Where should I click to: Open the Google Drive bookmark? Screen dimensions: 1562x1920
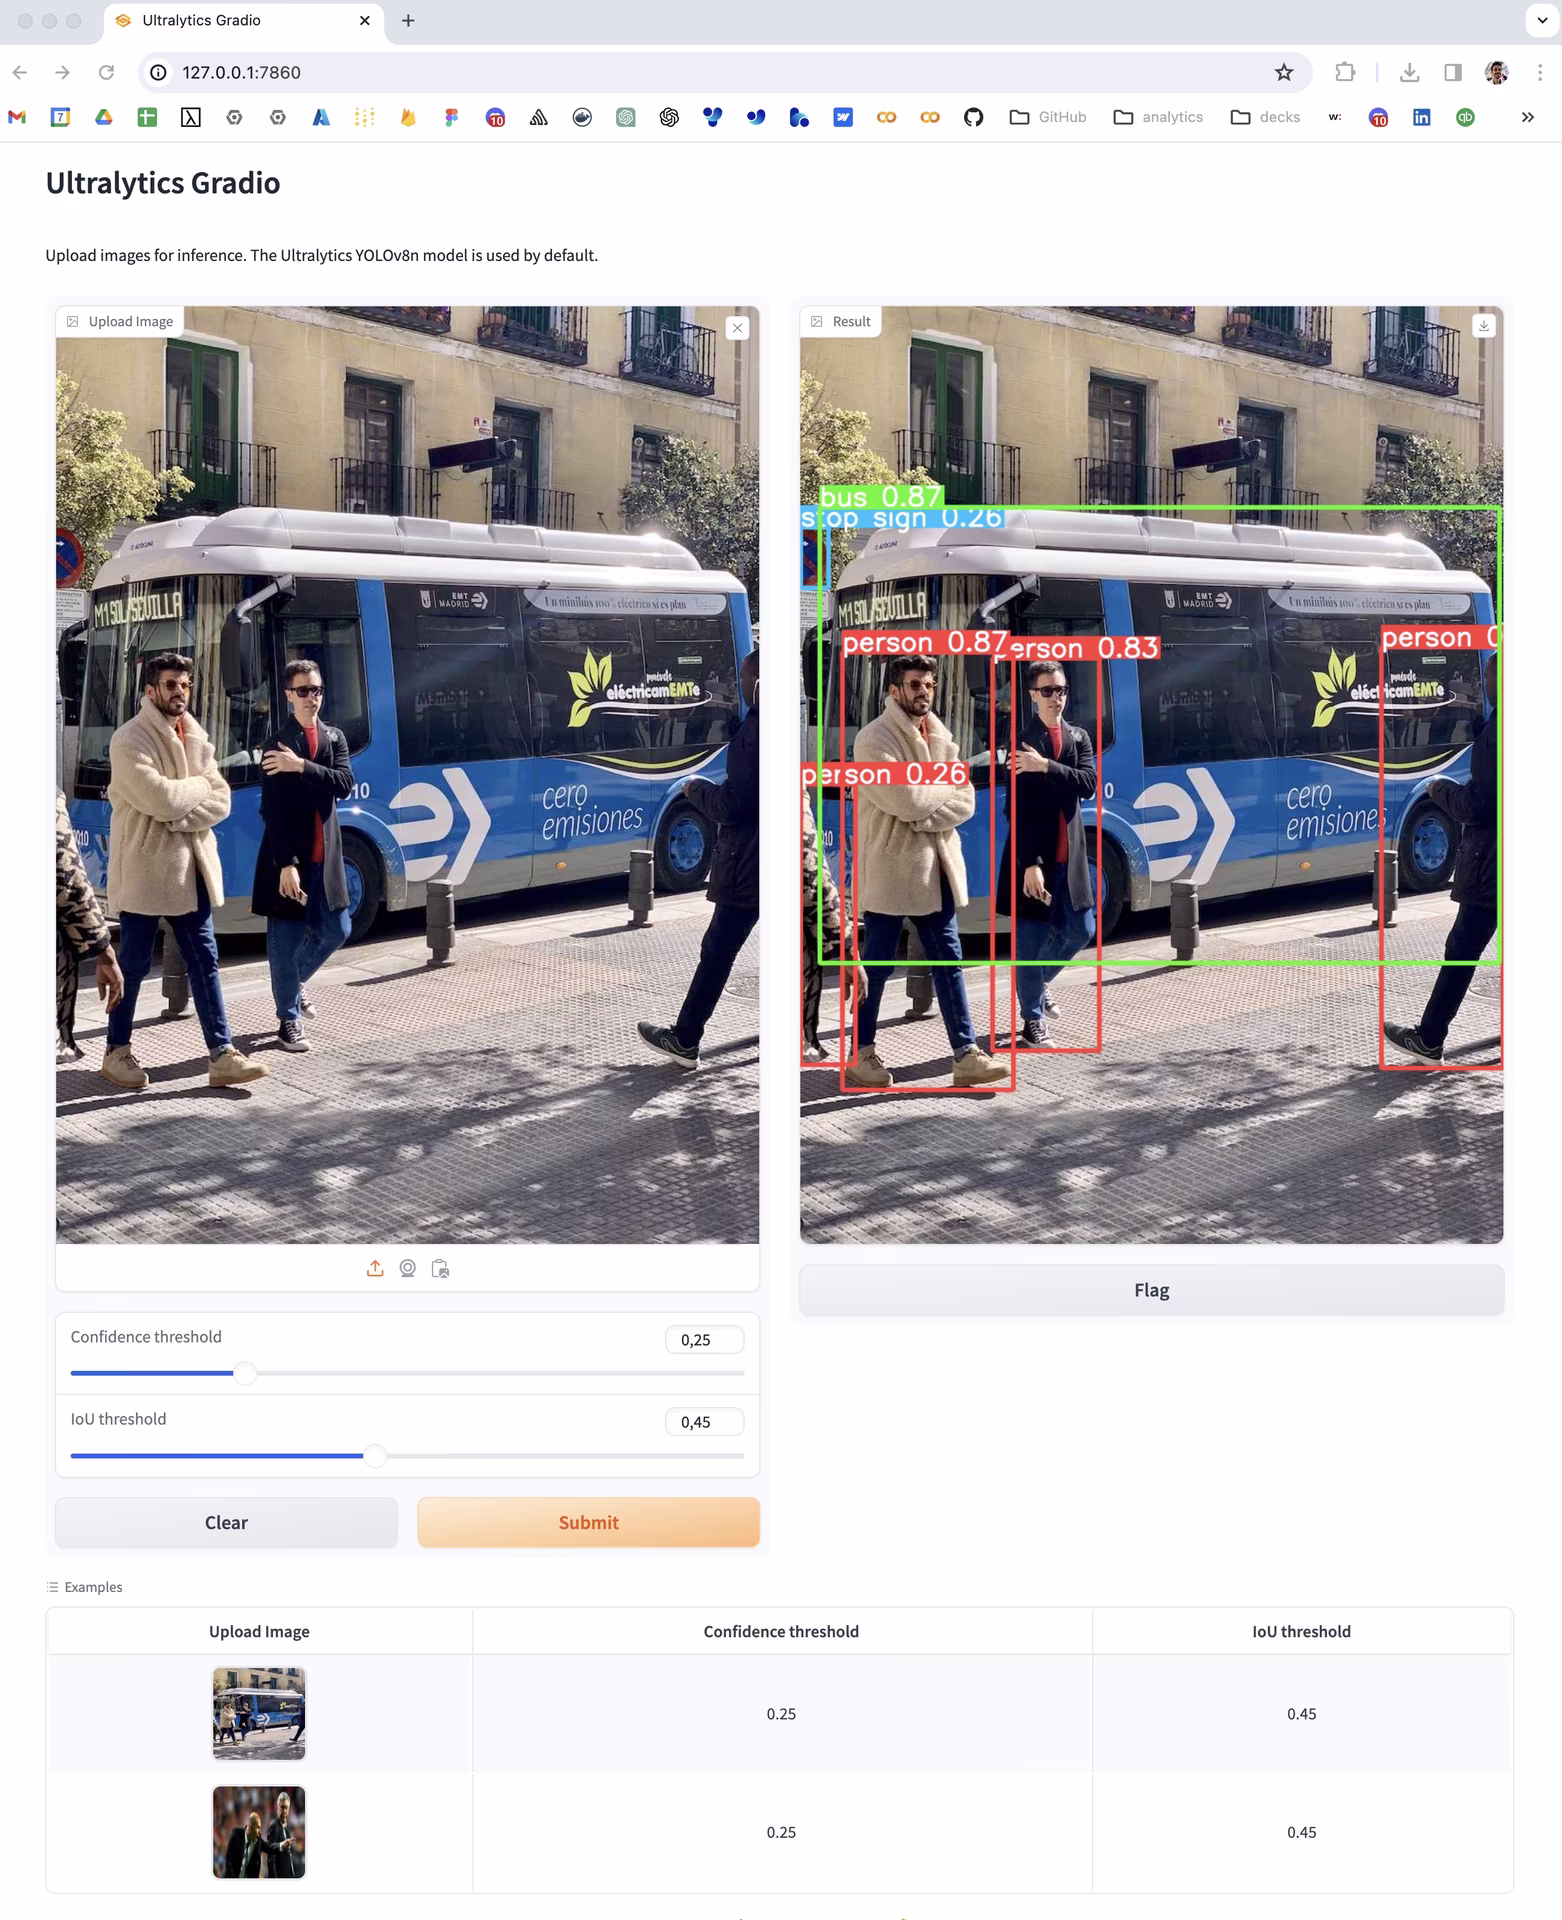104,117
